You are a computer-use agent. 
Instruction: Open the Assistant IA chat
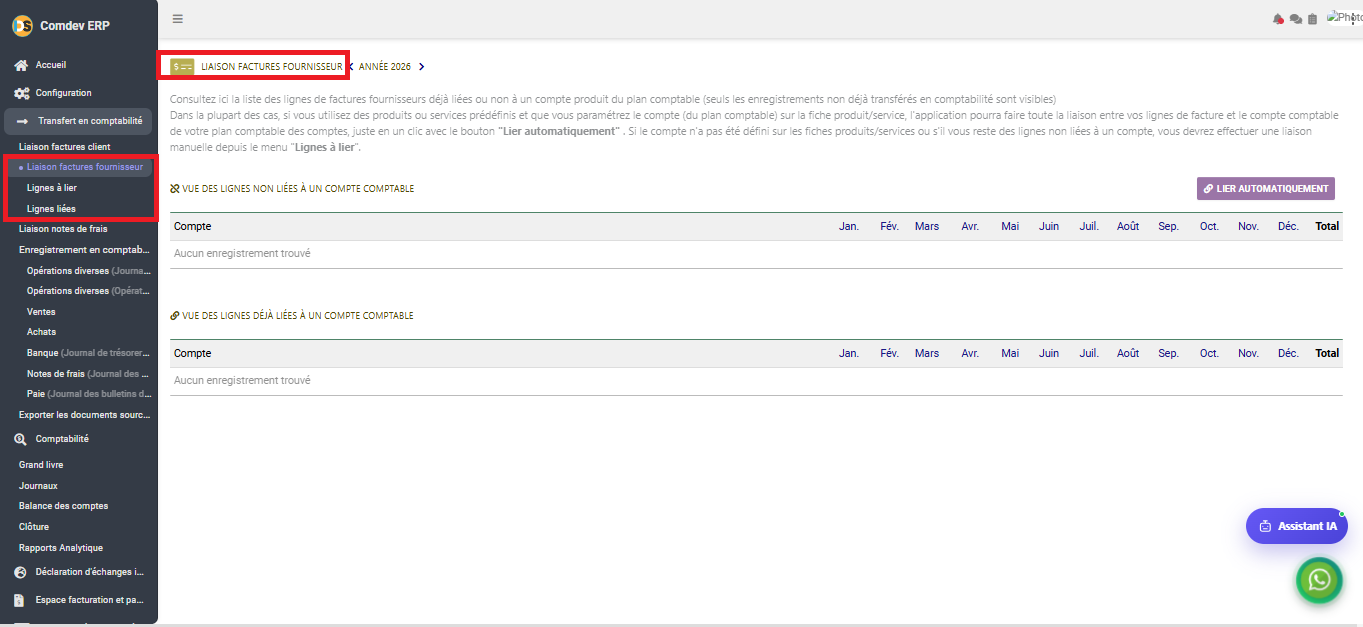coord(1297,526)
